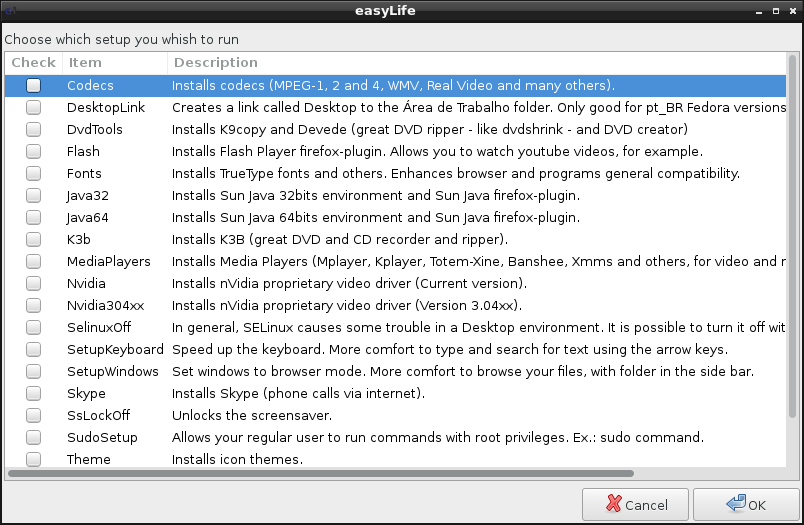This screenshot has width=804, height=525.
Task: Click the Cancel button
Action: [x=635, y=505]
